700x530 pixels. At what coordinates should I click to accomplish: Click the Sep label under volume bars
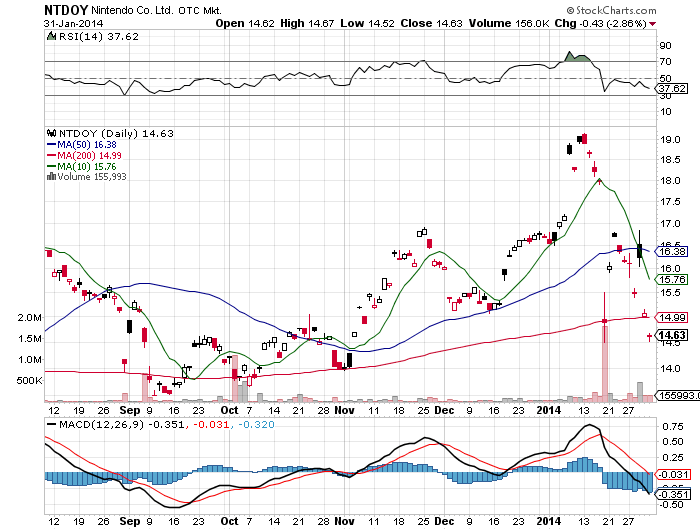point(130,410)
